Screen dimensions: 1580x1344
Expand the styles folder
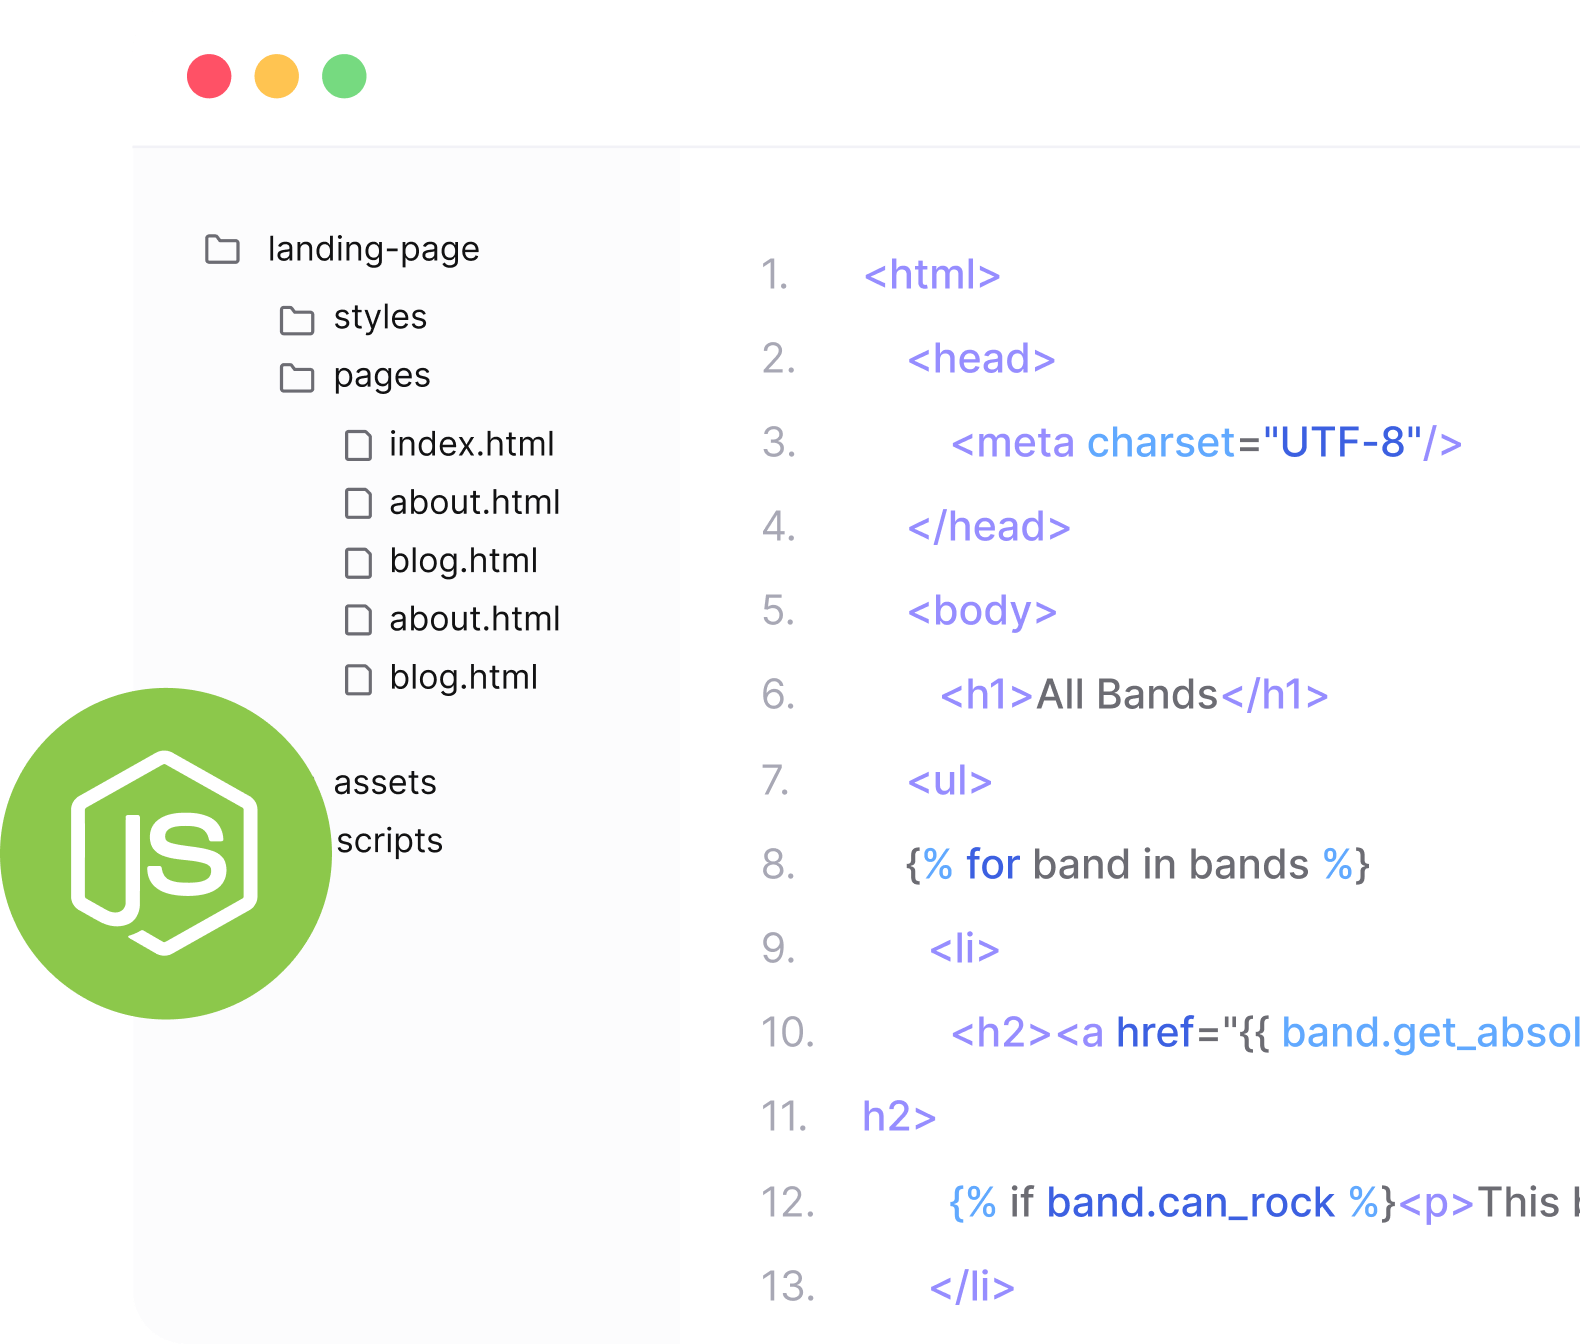380,317
